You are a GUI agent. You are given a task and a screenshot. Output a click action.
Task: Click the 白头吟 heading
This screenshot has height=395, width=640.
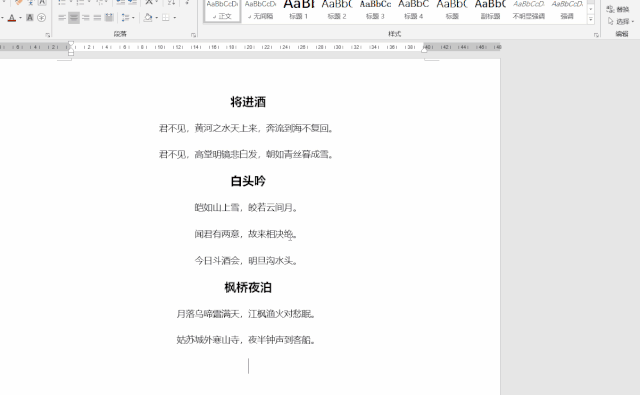pyautogui.click(x=248, y=181)
